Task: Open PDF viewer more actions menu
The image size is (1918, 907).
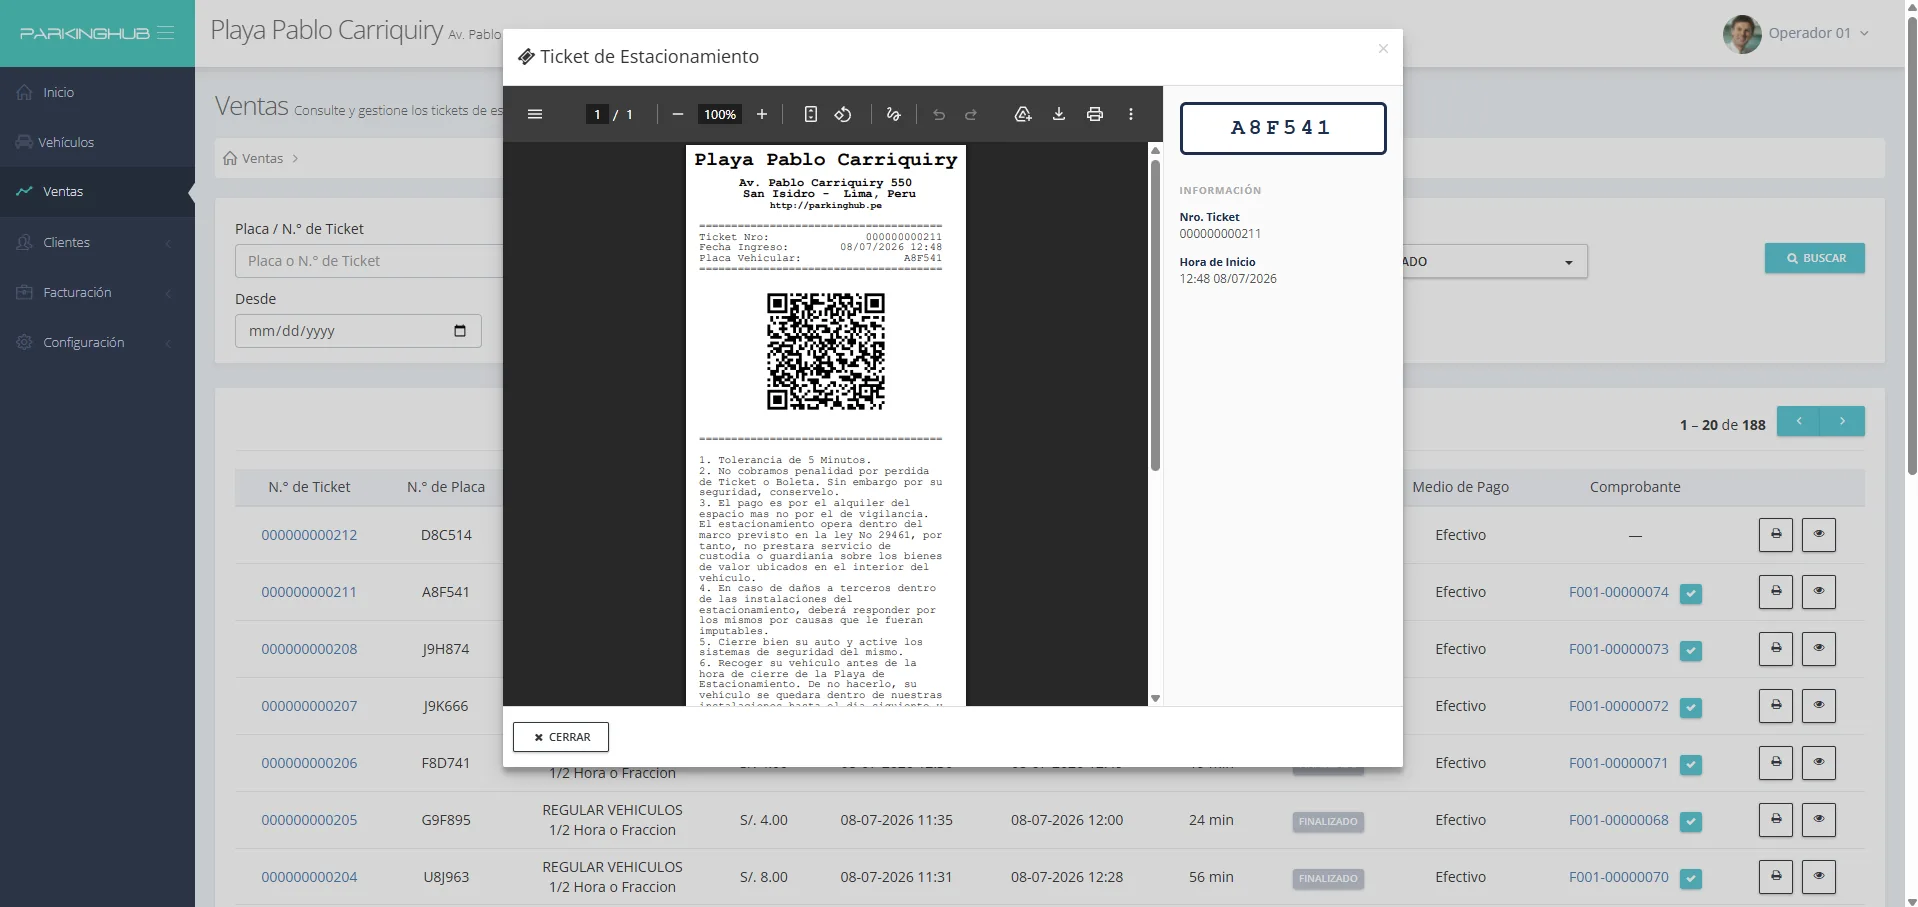Action: pyautogui.click(x=1131, y=114)
